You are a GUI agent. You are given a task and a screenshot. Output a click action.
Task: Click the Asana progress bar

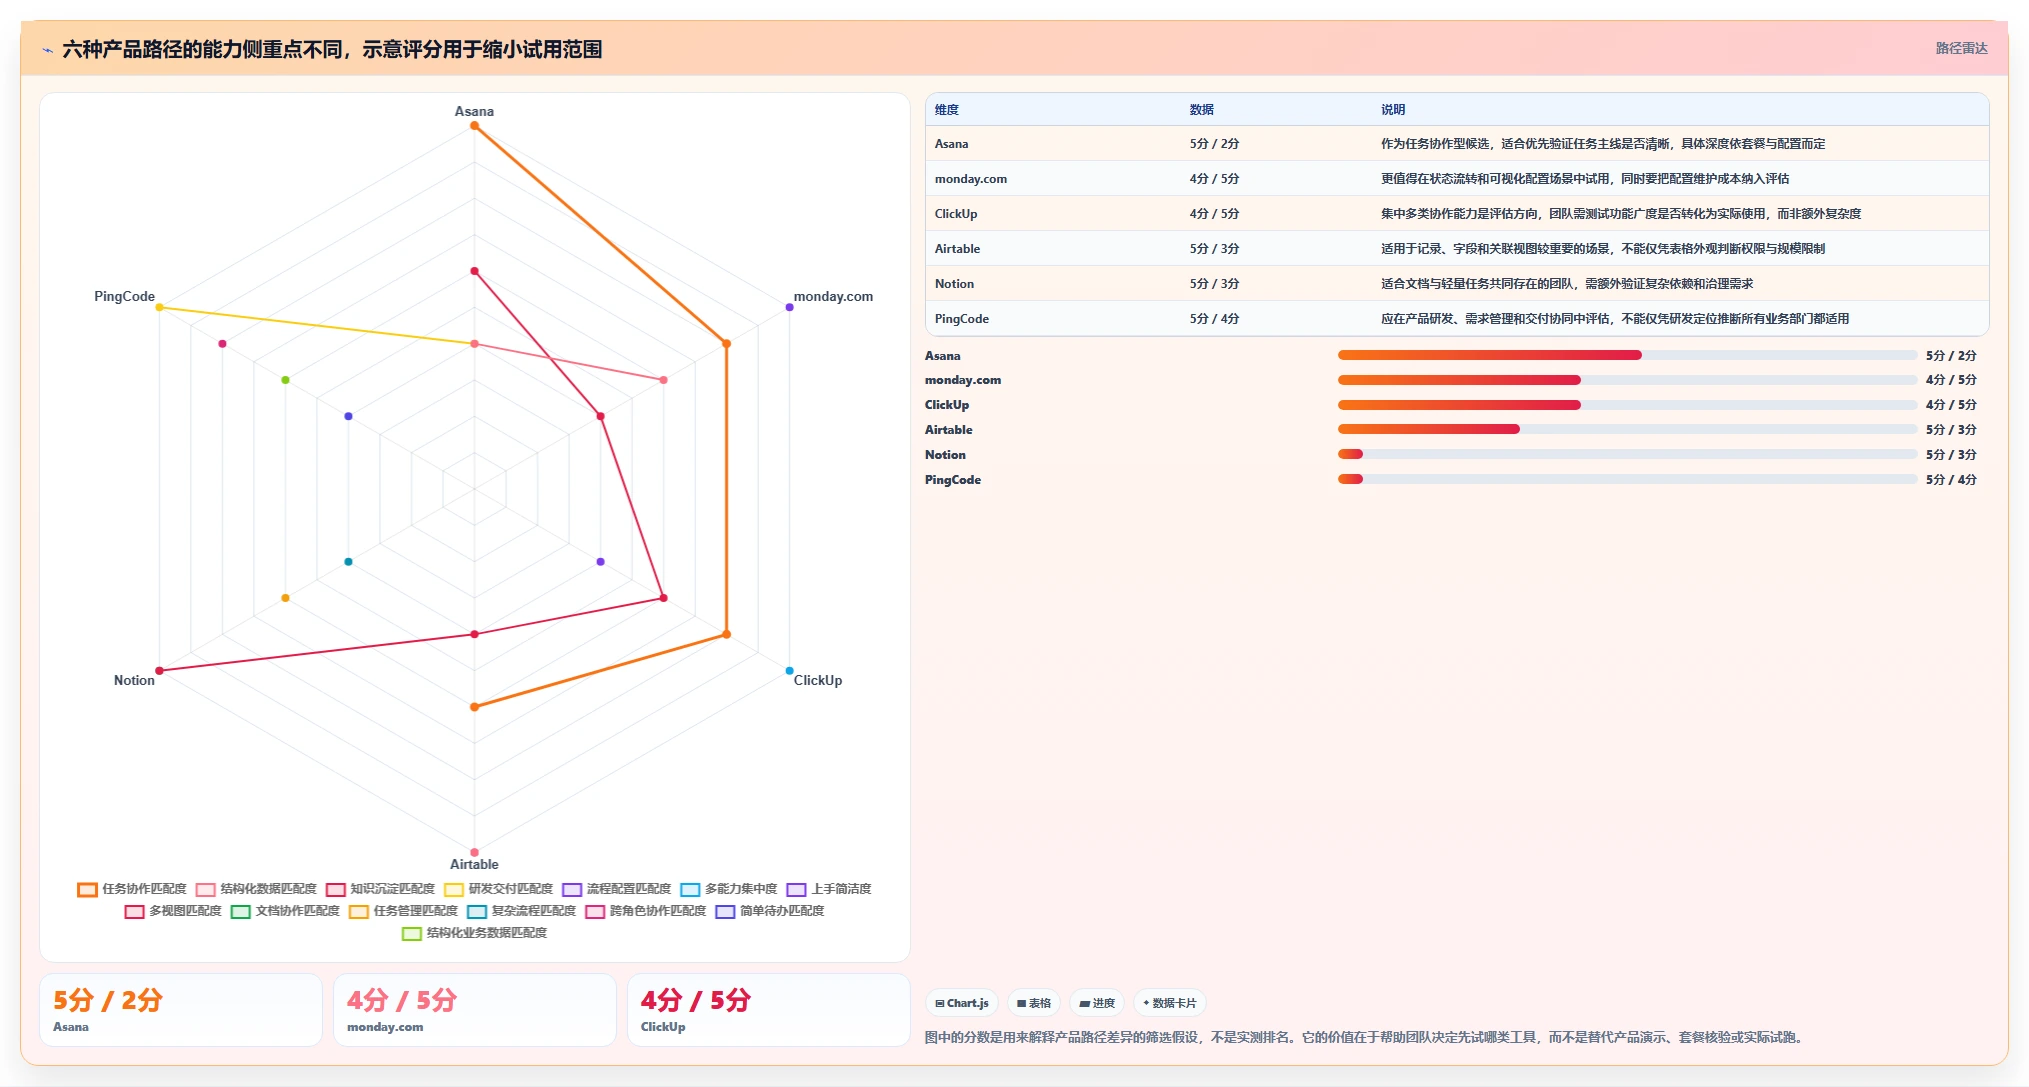pos(1627,355)
